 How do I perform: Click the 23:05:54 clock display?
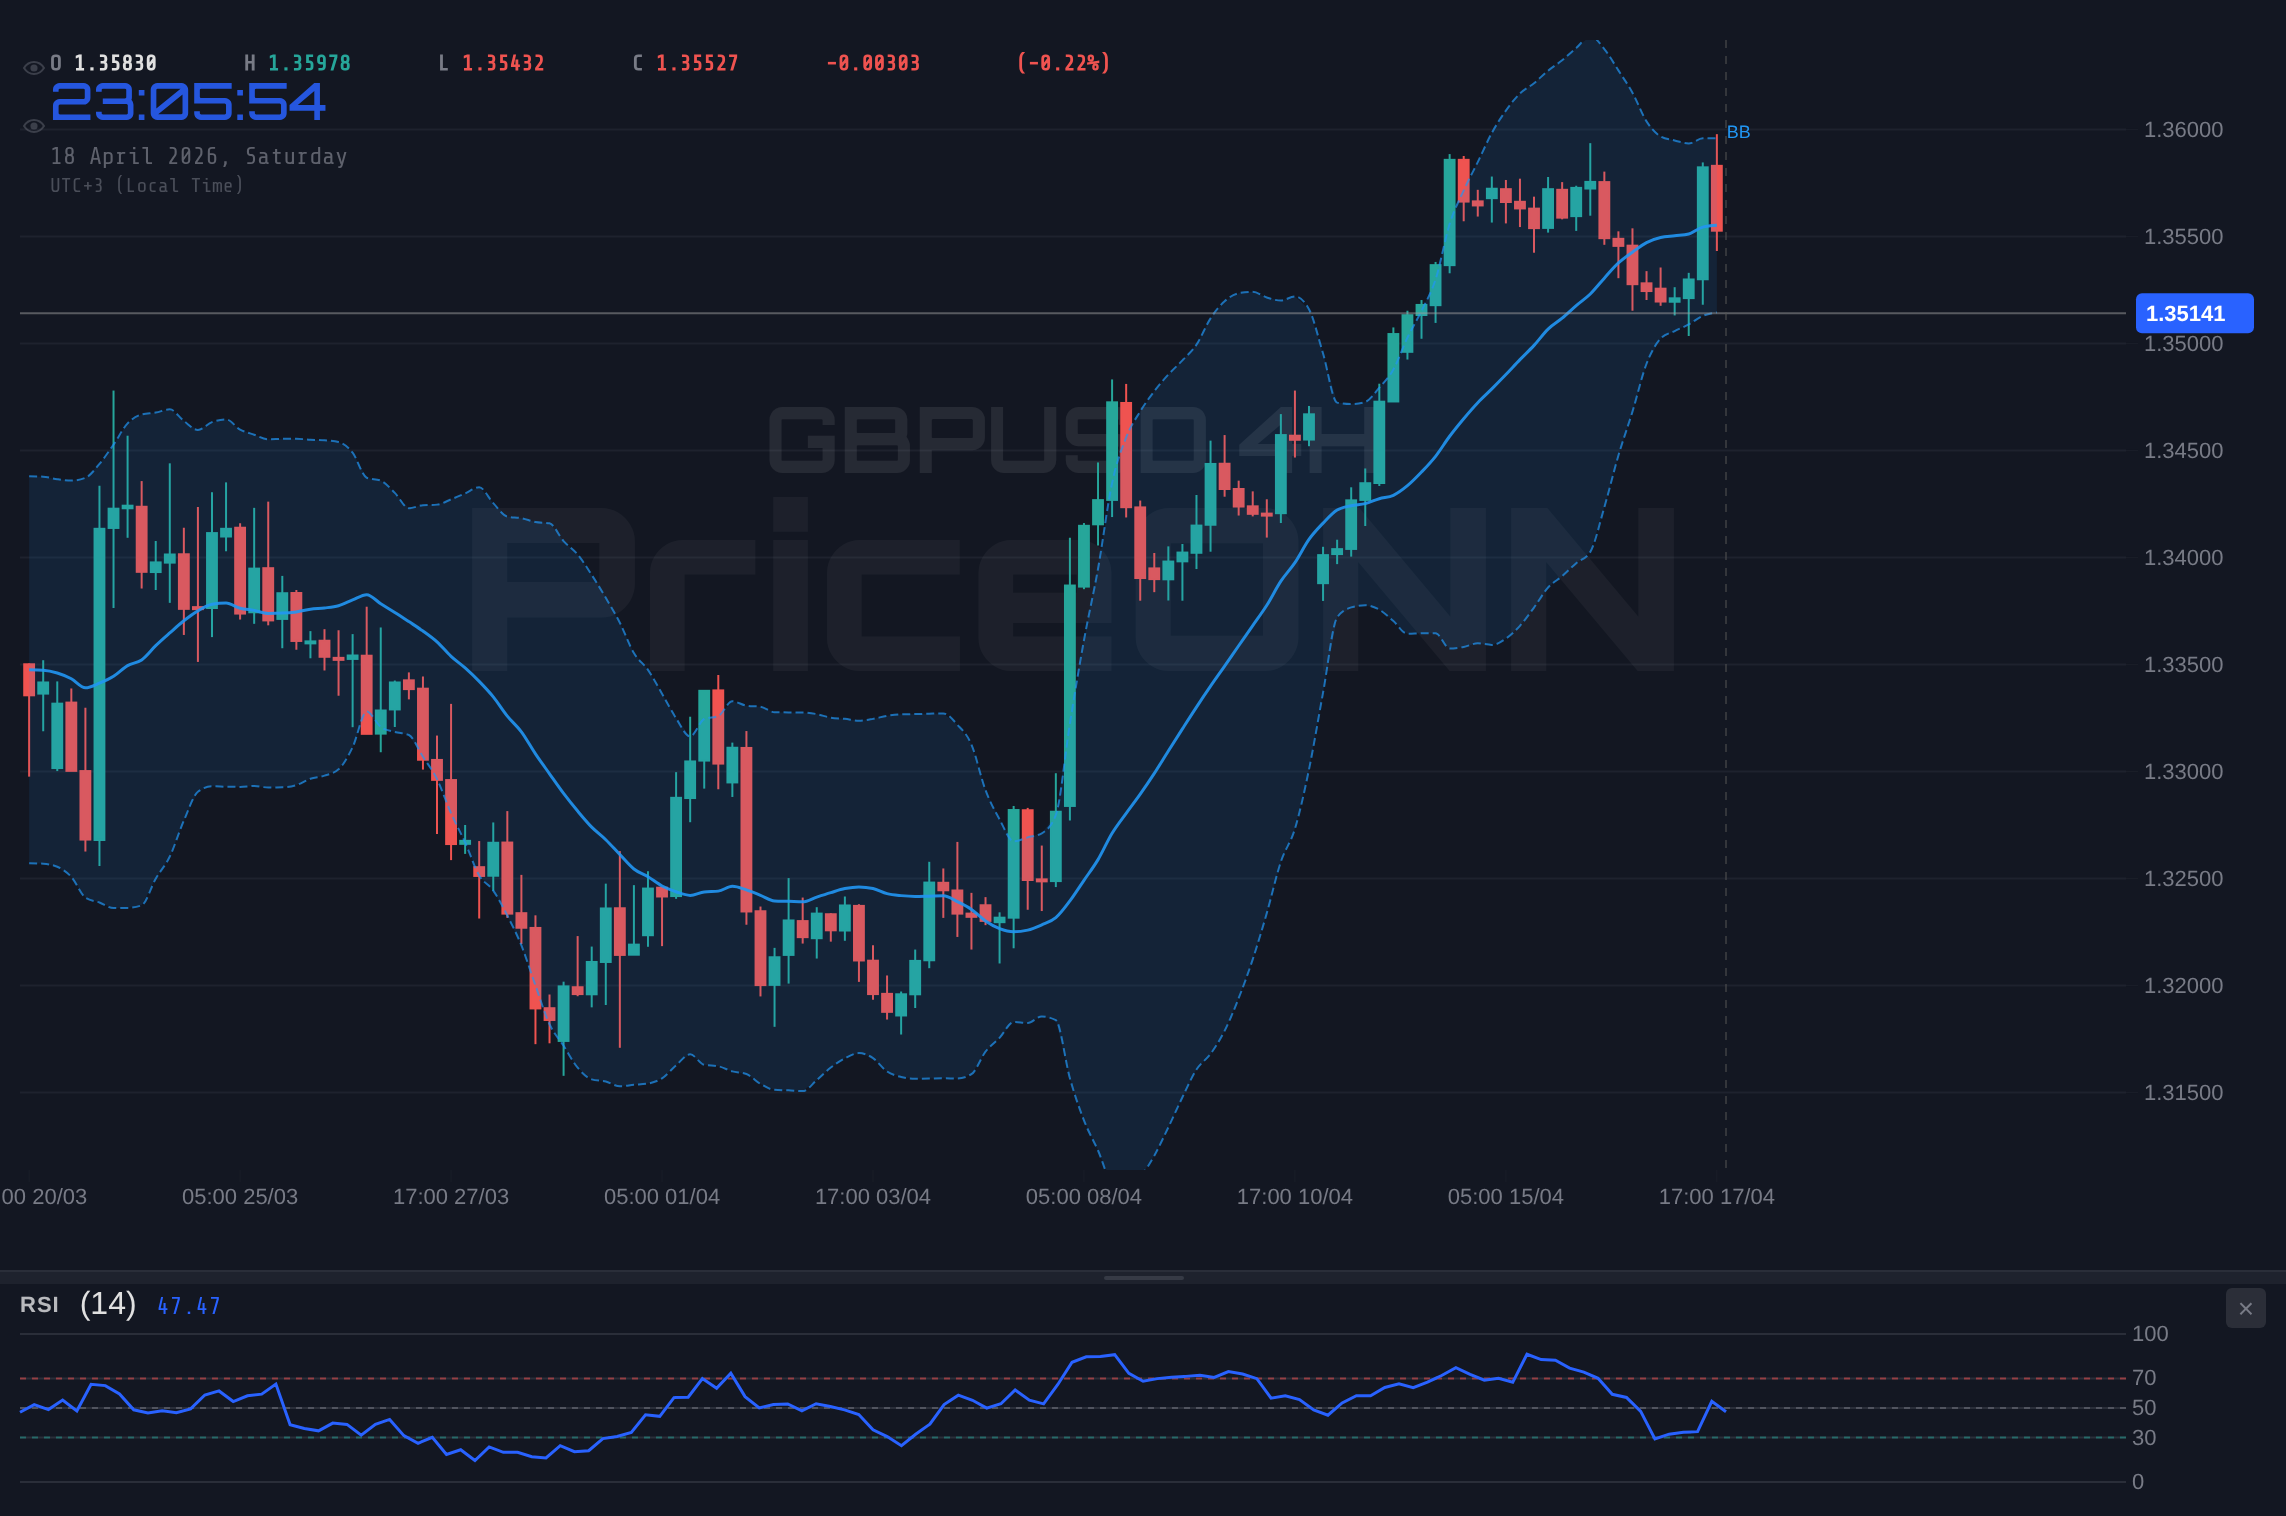pyautogui.click(x=188, y=102)
